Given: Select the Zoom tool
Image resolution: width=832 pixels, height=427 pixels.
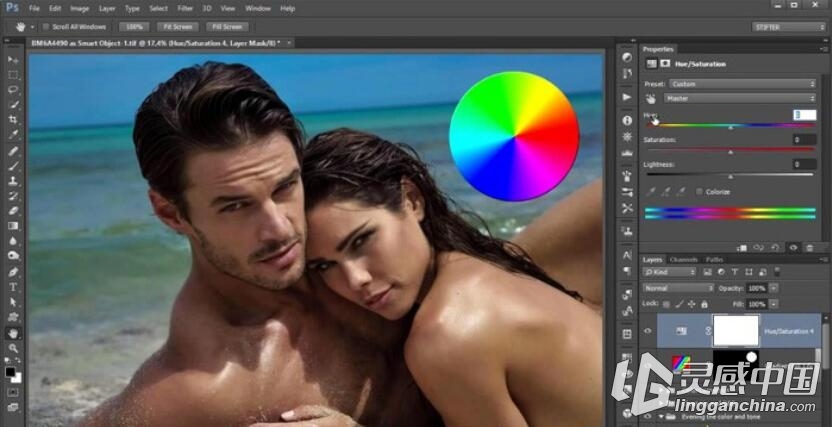Looking at the screenshot, I should coord(13,348).
